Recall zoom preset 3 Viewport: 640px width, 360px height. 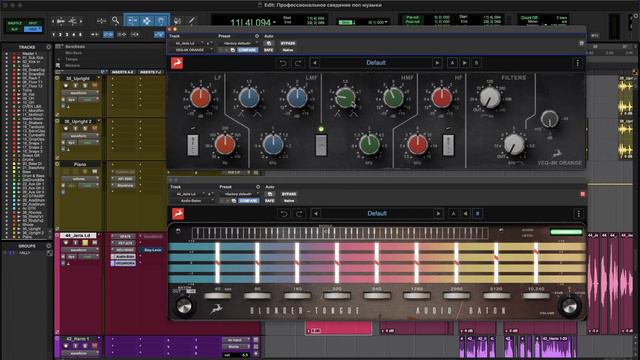tap(67, 35)
